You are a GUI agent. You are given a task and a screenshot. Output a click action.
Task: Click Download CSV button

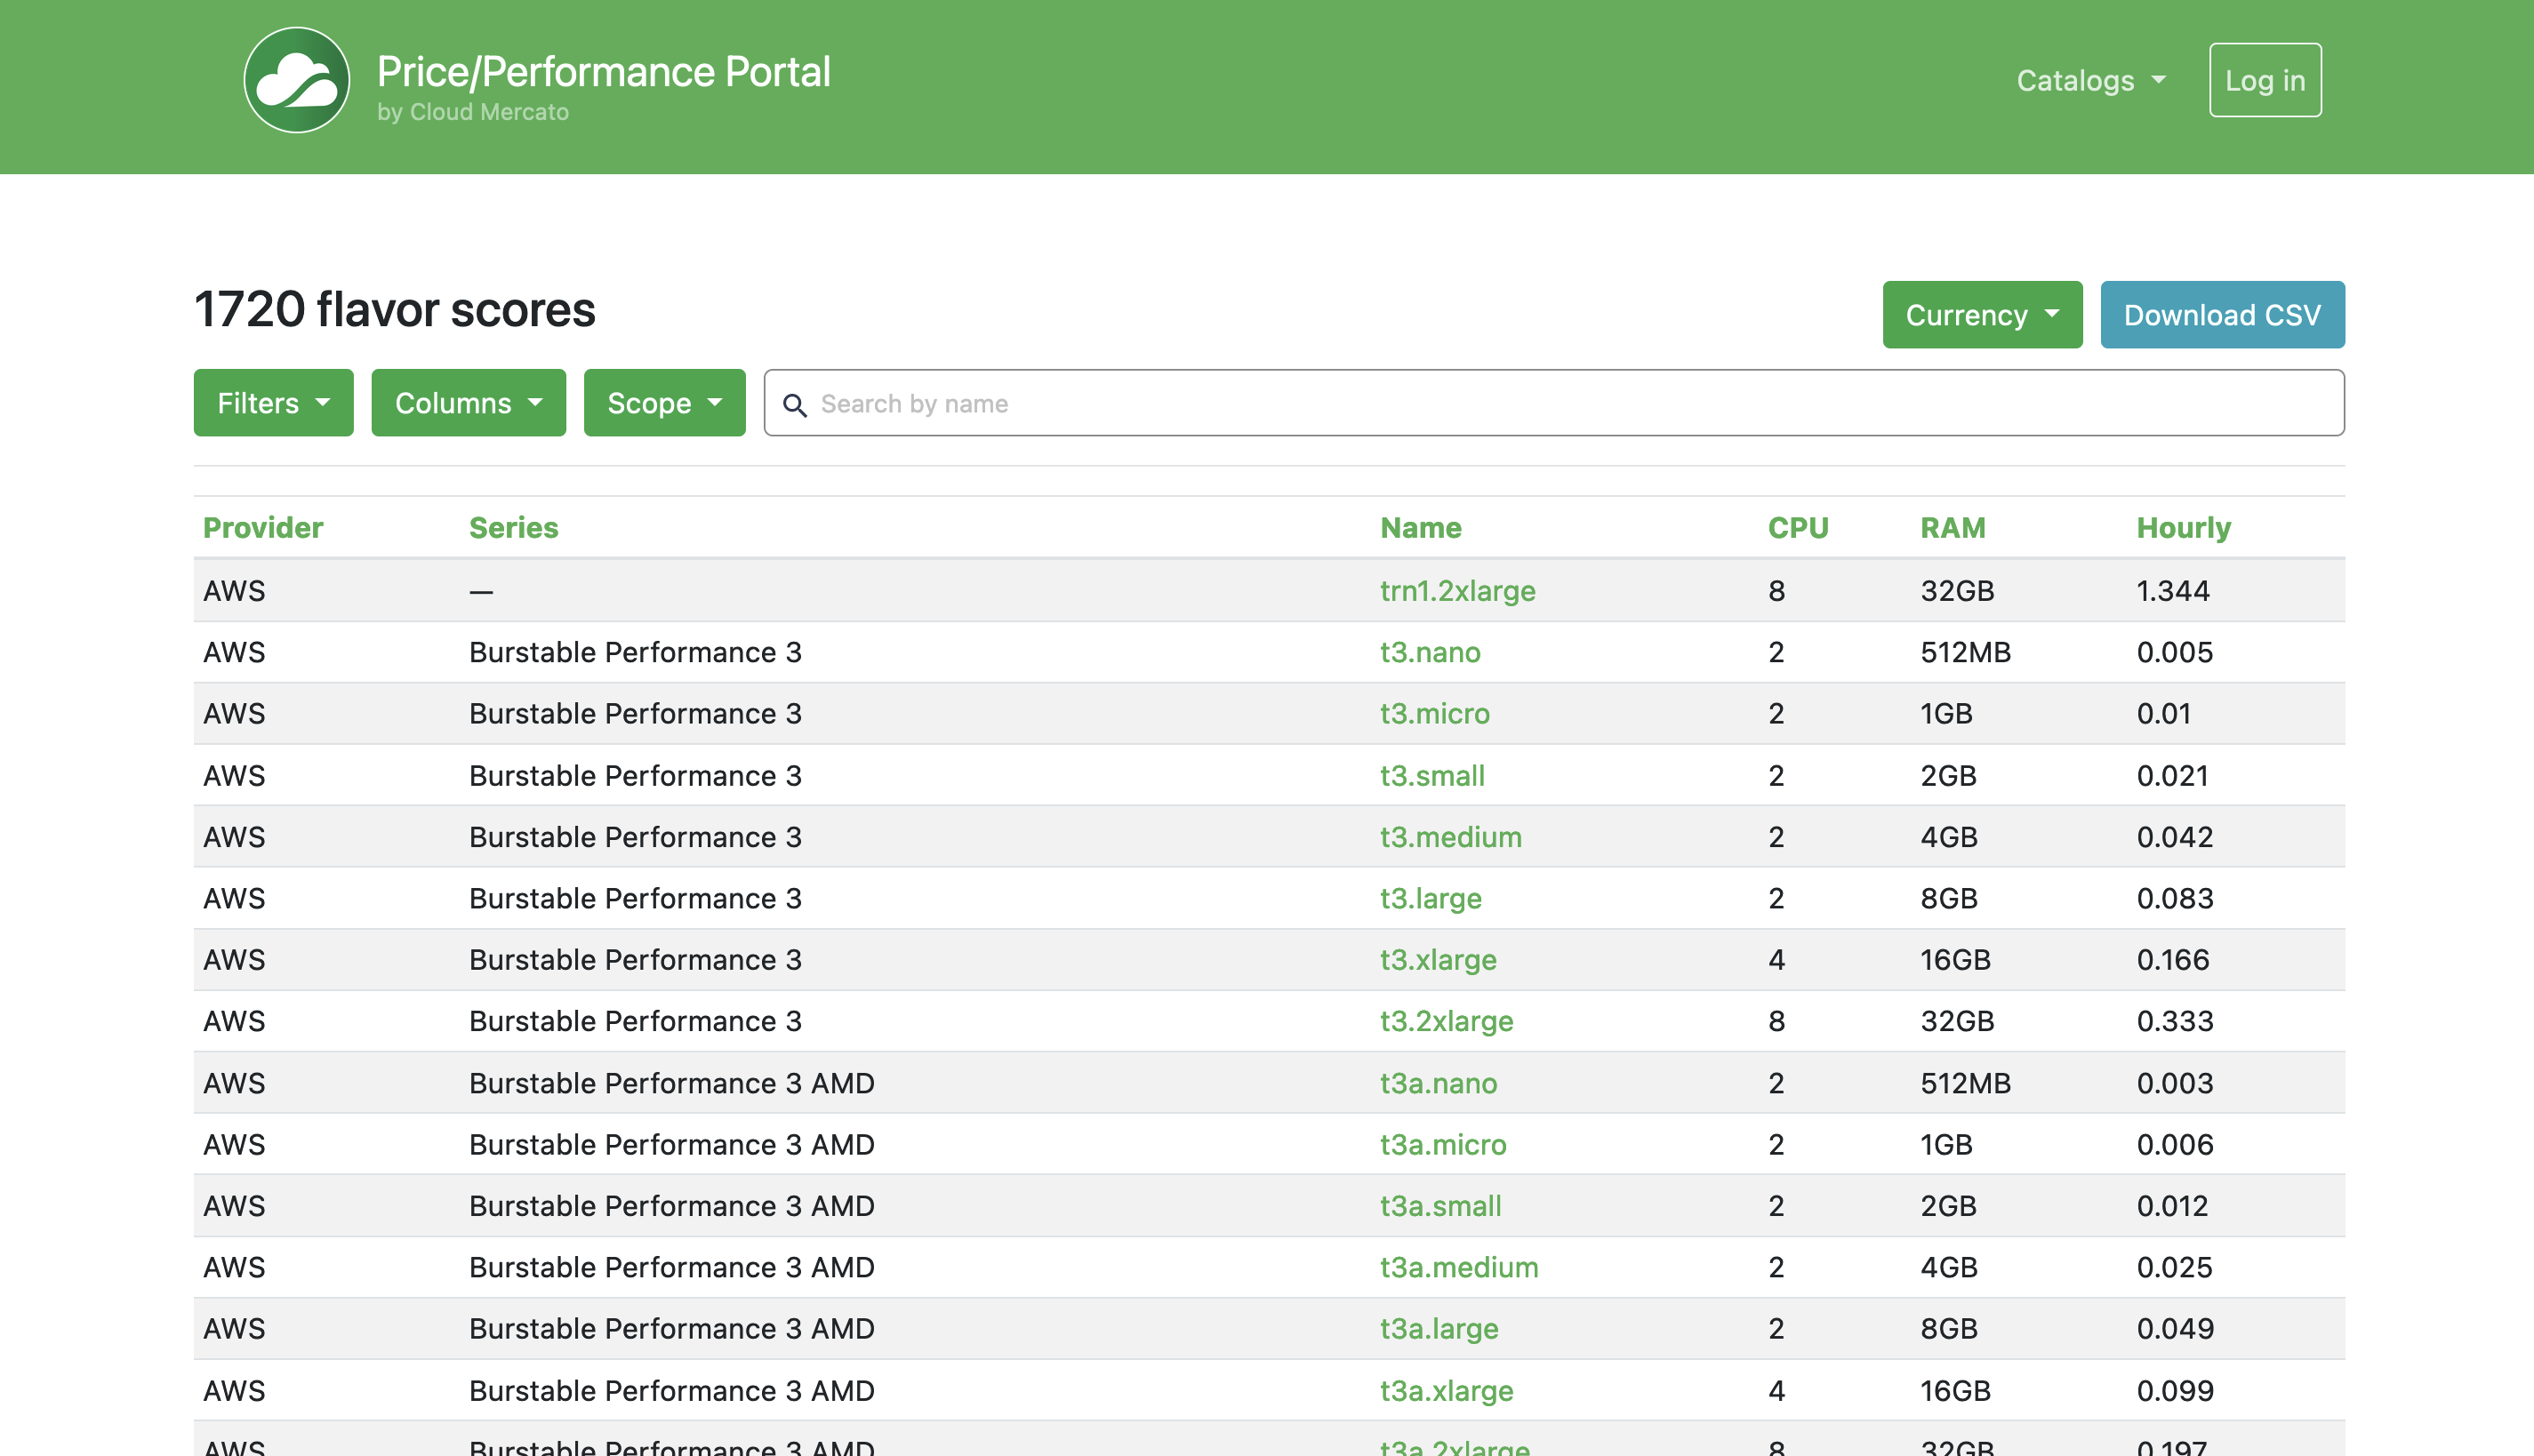(2222, 315)
